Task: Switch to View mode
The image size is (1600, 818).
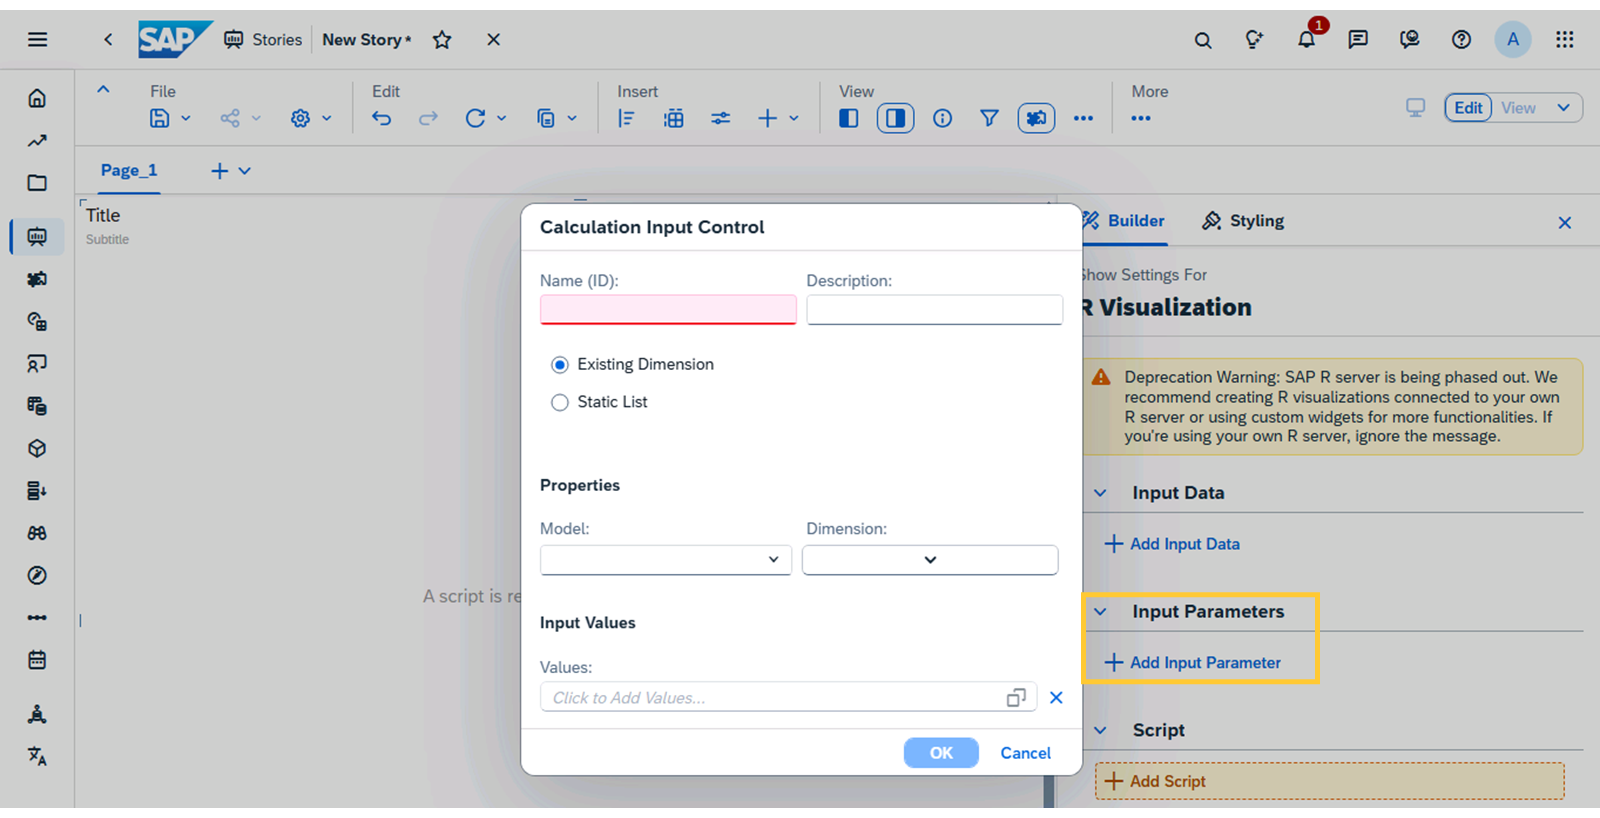Action: click(x=1518, y=108)
